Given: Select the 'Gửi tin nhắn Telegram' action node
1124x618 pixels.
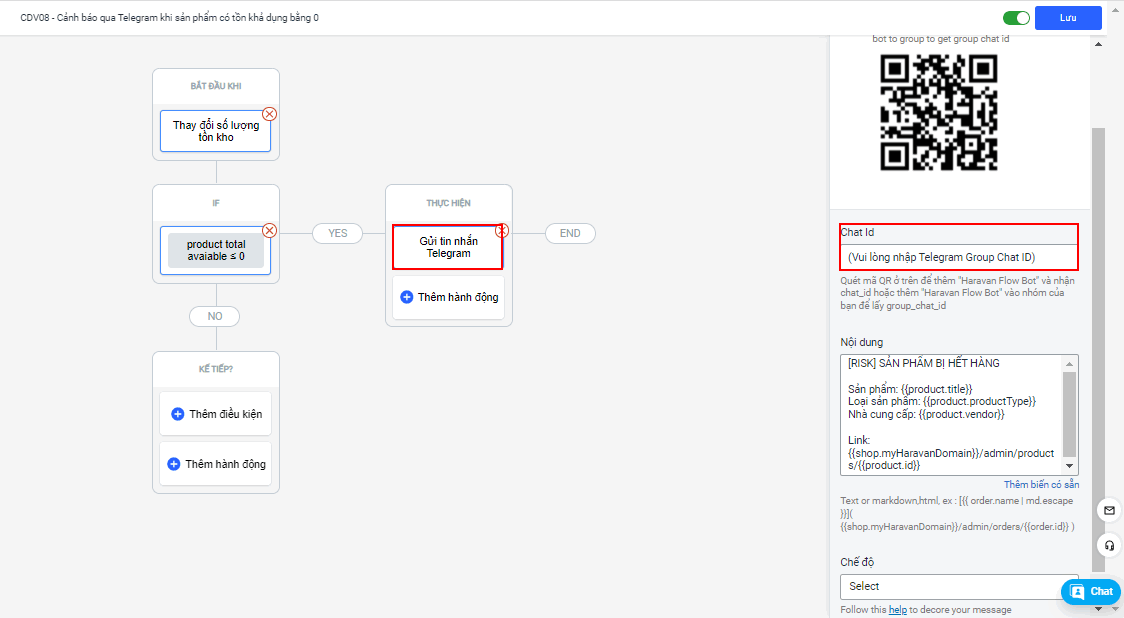Looking at the screenshot, I should point(448,247).
